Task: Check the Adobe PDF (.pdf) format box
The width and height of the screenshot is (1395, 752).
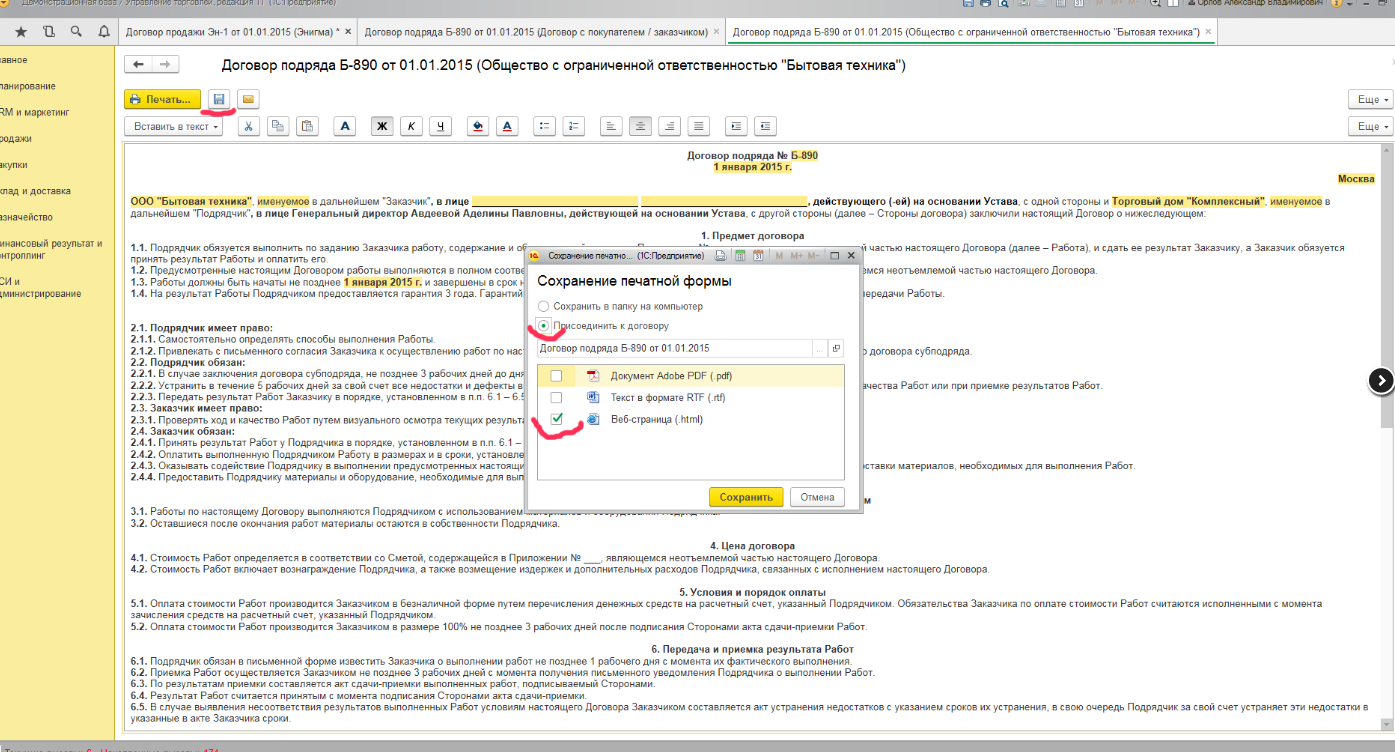Action: click(x=556, y=376)
